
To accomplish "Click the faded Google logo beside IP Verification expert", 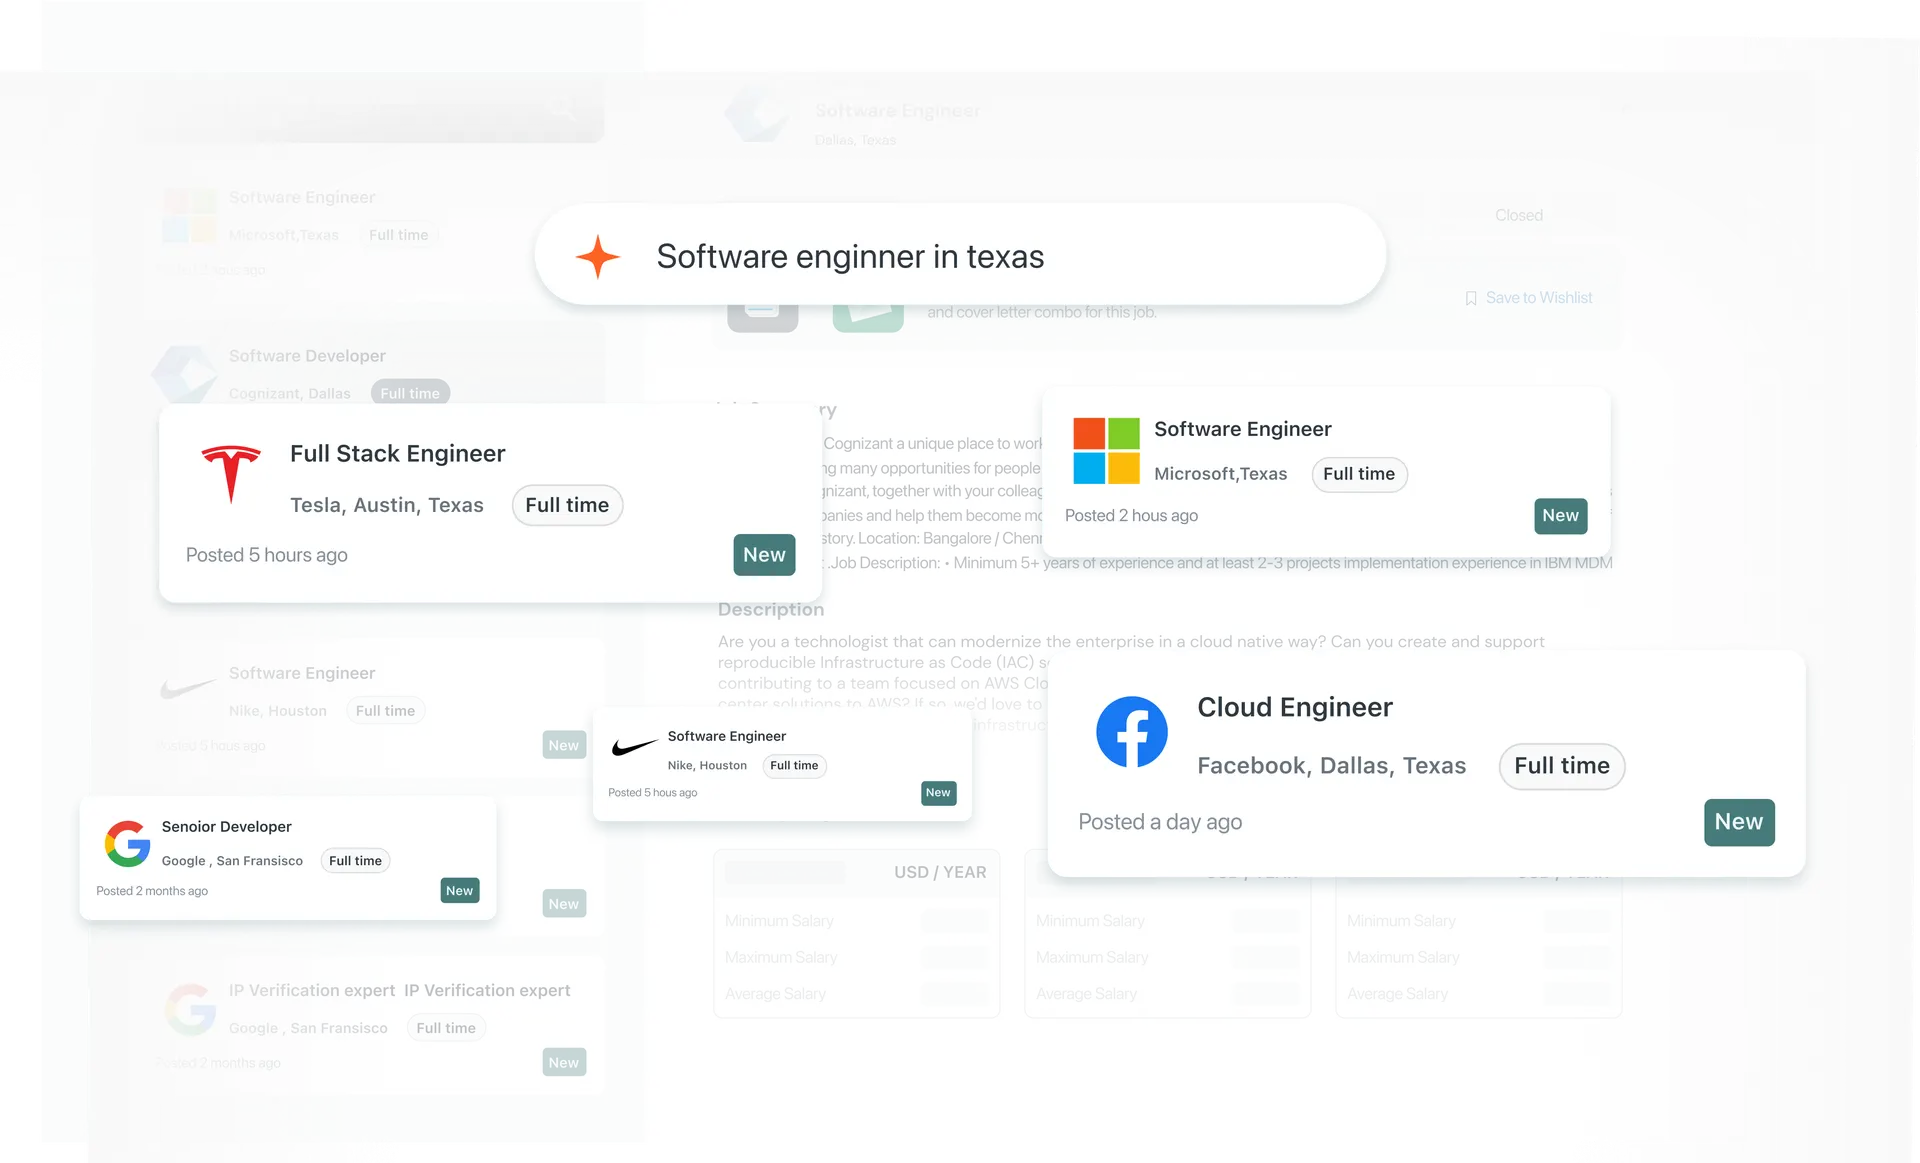I will 190,1009.
